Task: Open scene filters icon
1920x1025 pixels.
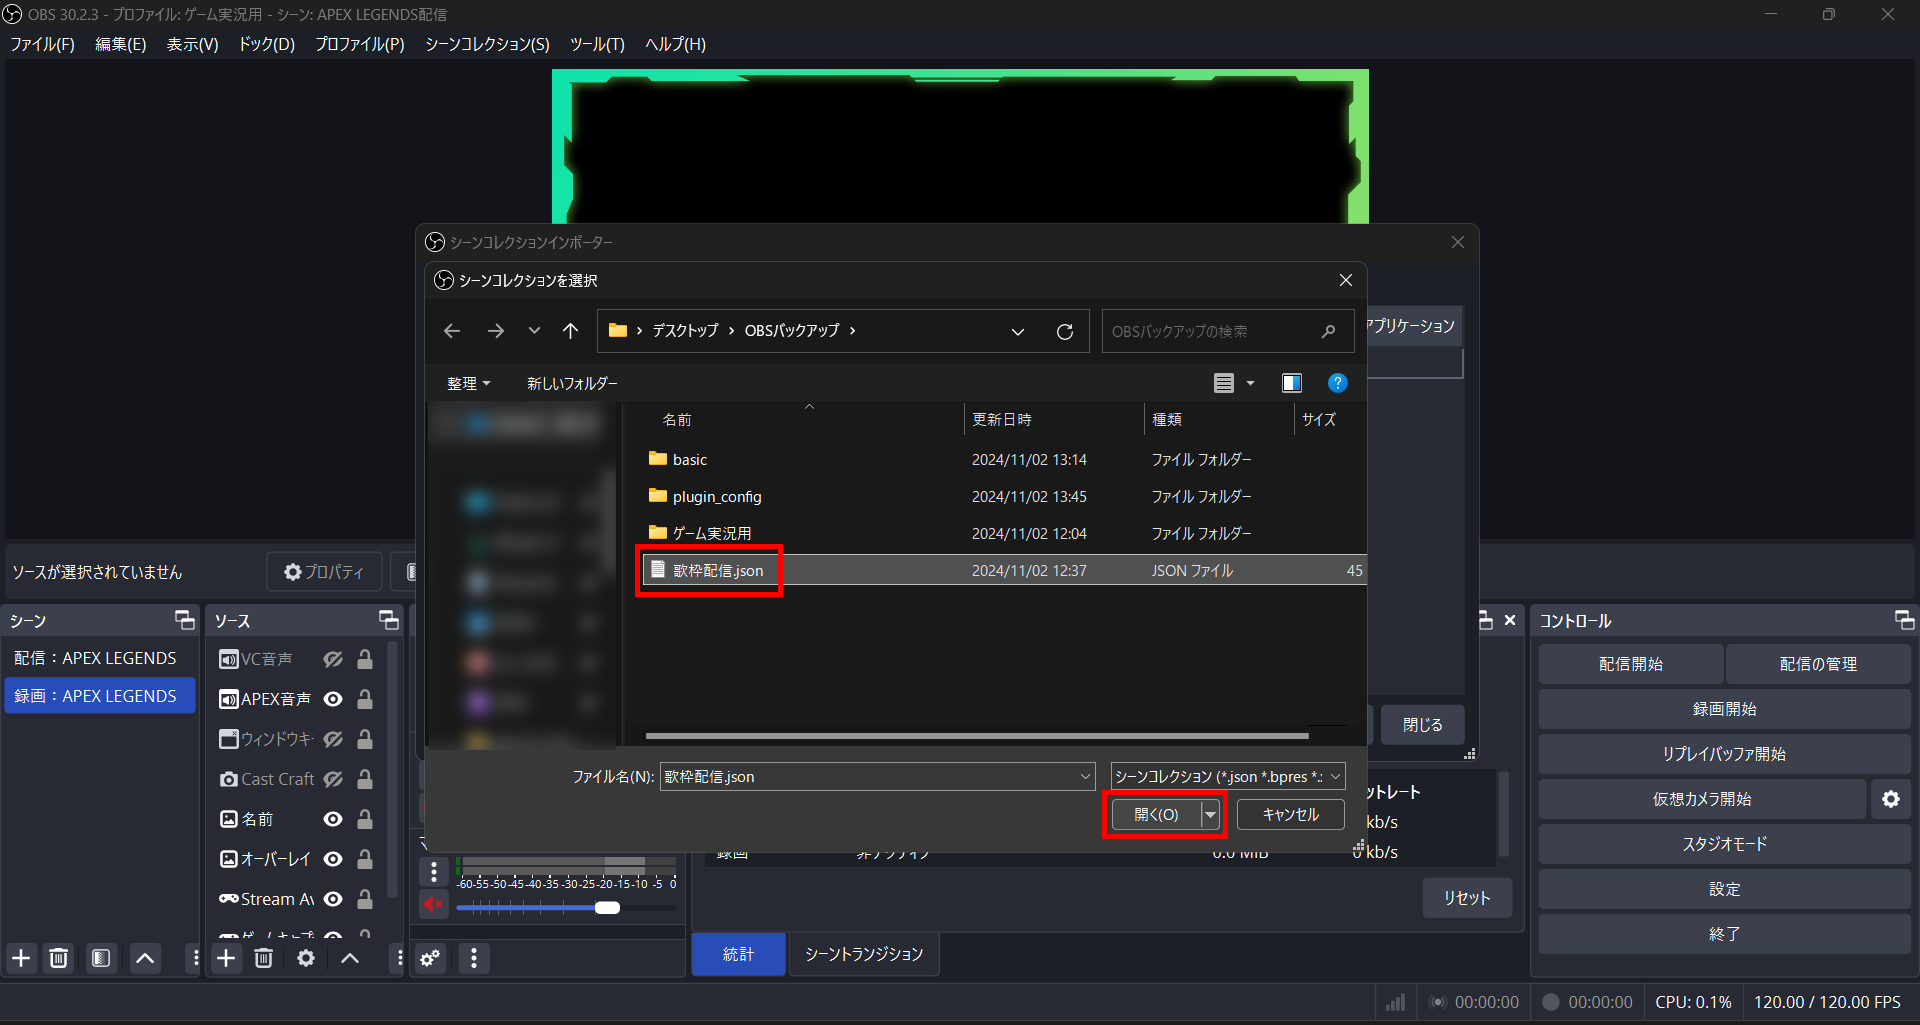Action: pos(101,958)
